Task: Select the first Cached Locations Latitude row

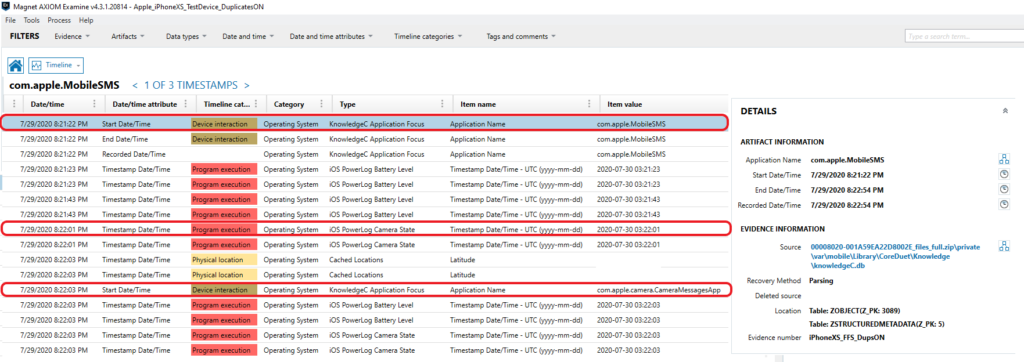Action: point(364,259)
